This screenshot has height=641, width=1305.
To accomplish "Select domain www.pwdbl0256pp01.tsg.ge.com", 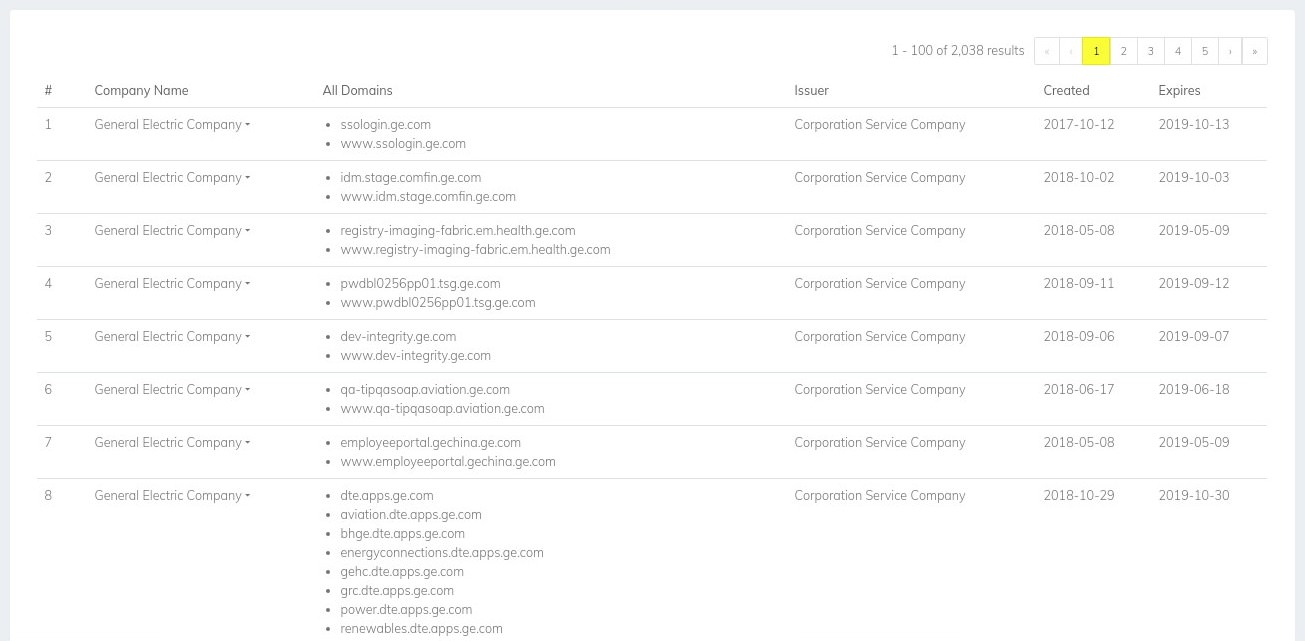I will coord(438,303).
